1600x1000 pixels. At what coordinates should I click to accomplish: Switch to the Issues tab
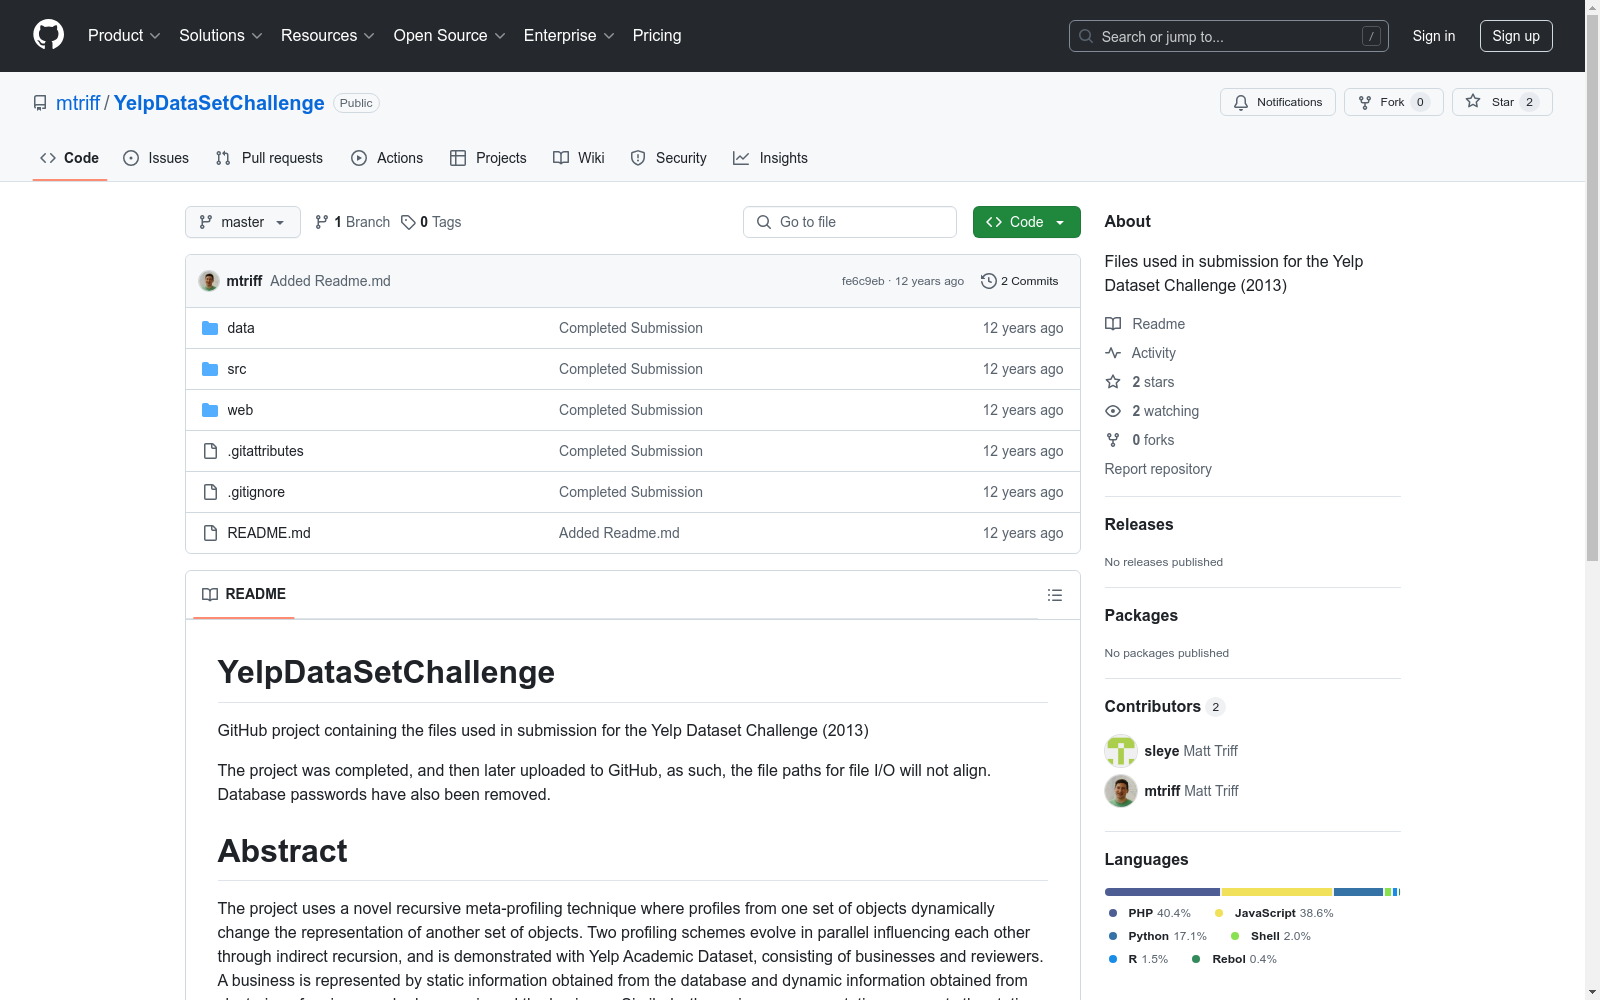156,158
